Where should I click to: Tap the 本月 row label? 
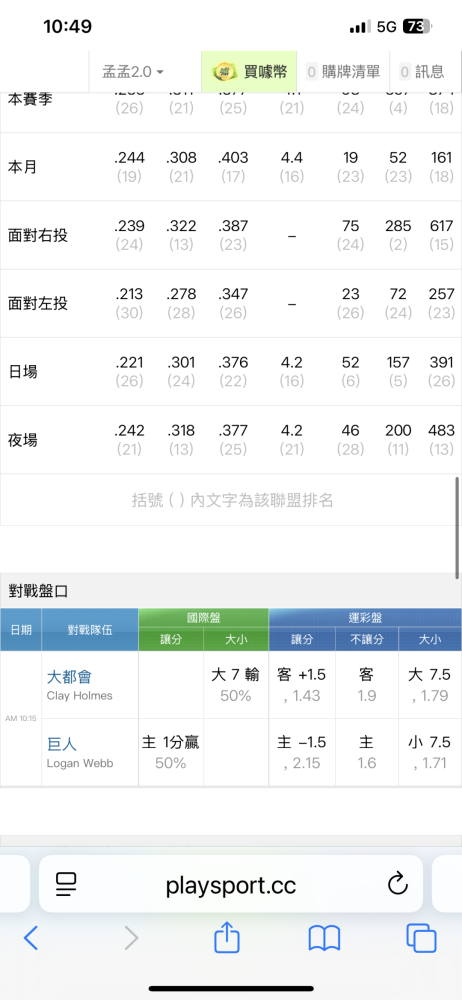coord(22,167)
